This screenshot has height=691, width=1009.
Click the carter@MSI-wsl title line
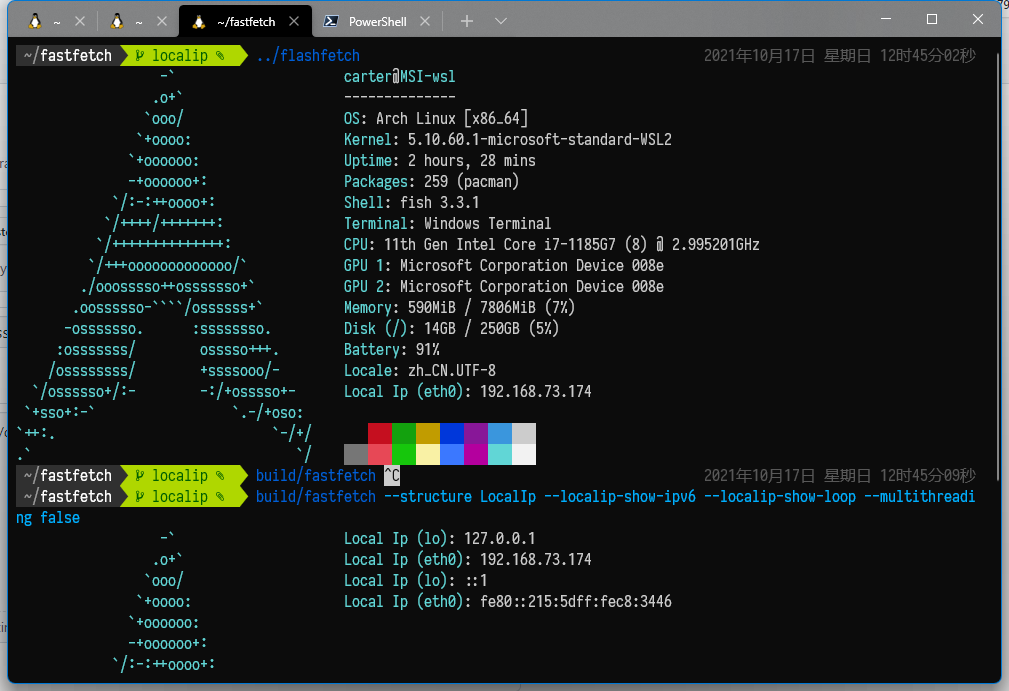400,77
